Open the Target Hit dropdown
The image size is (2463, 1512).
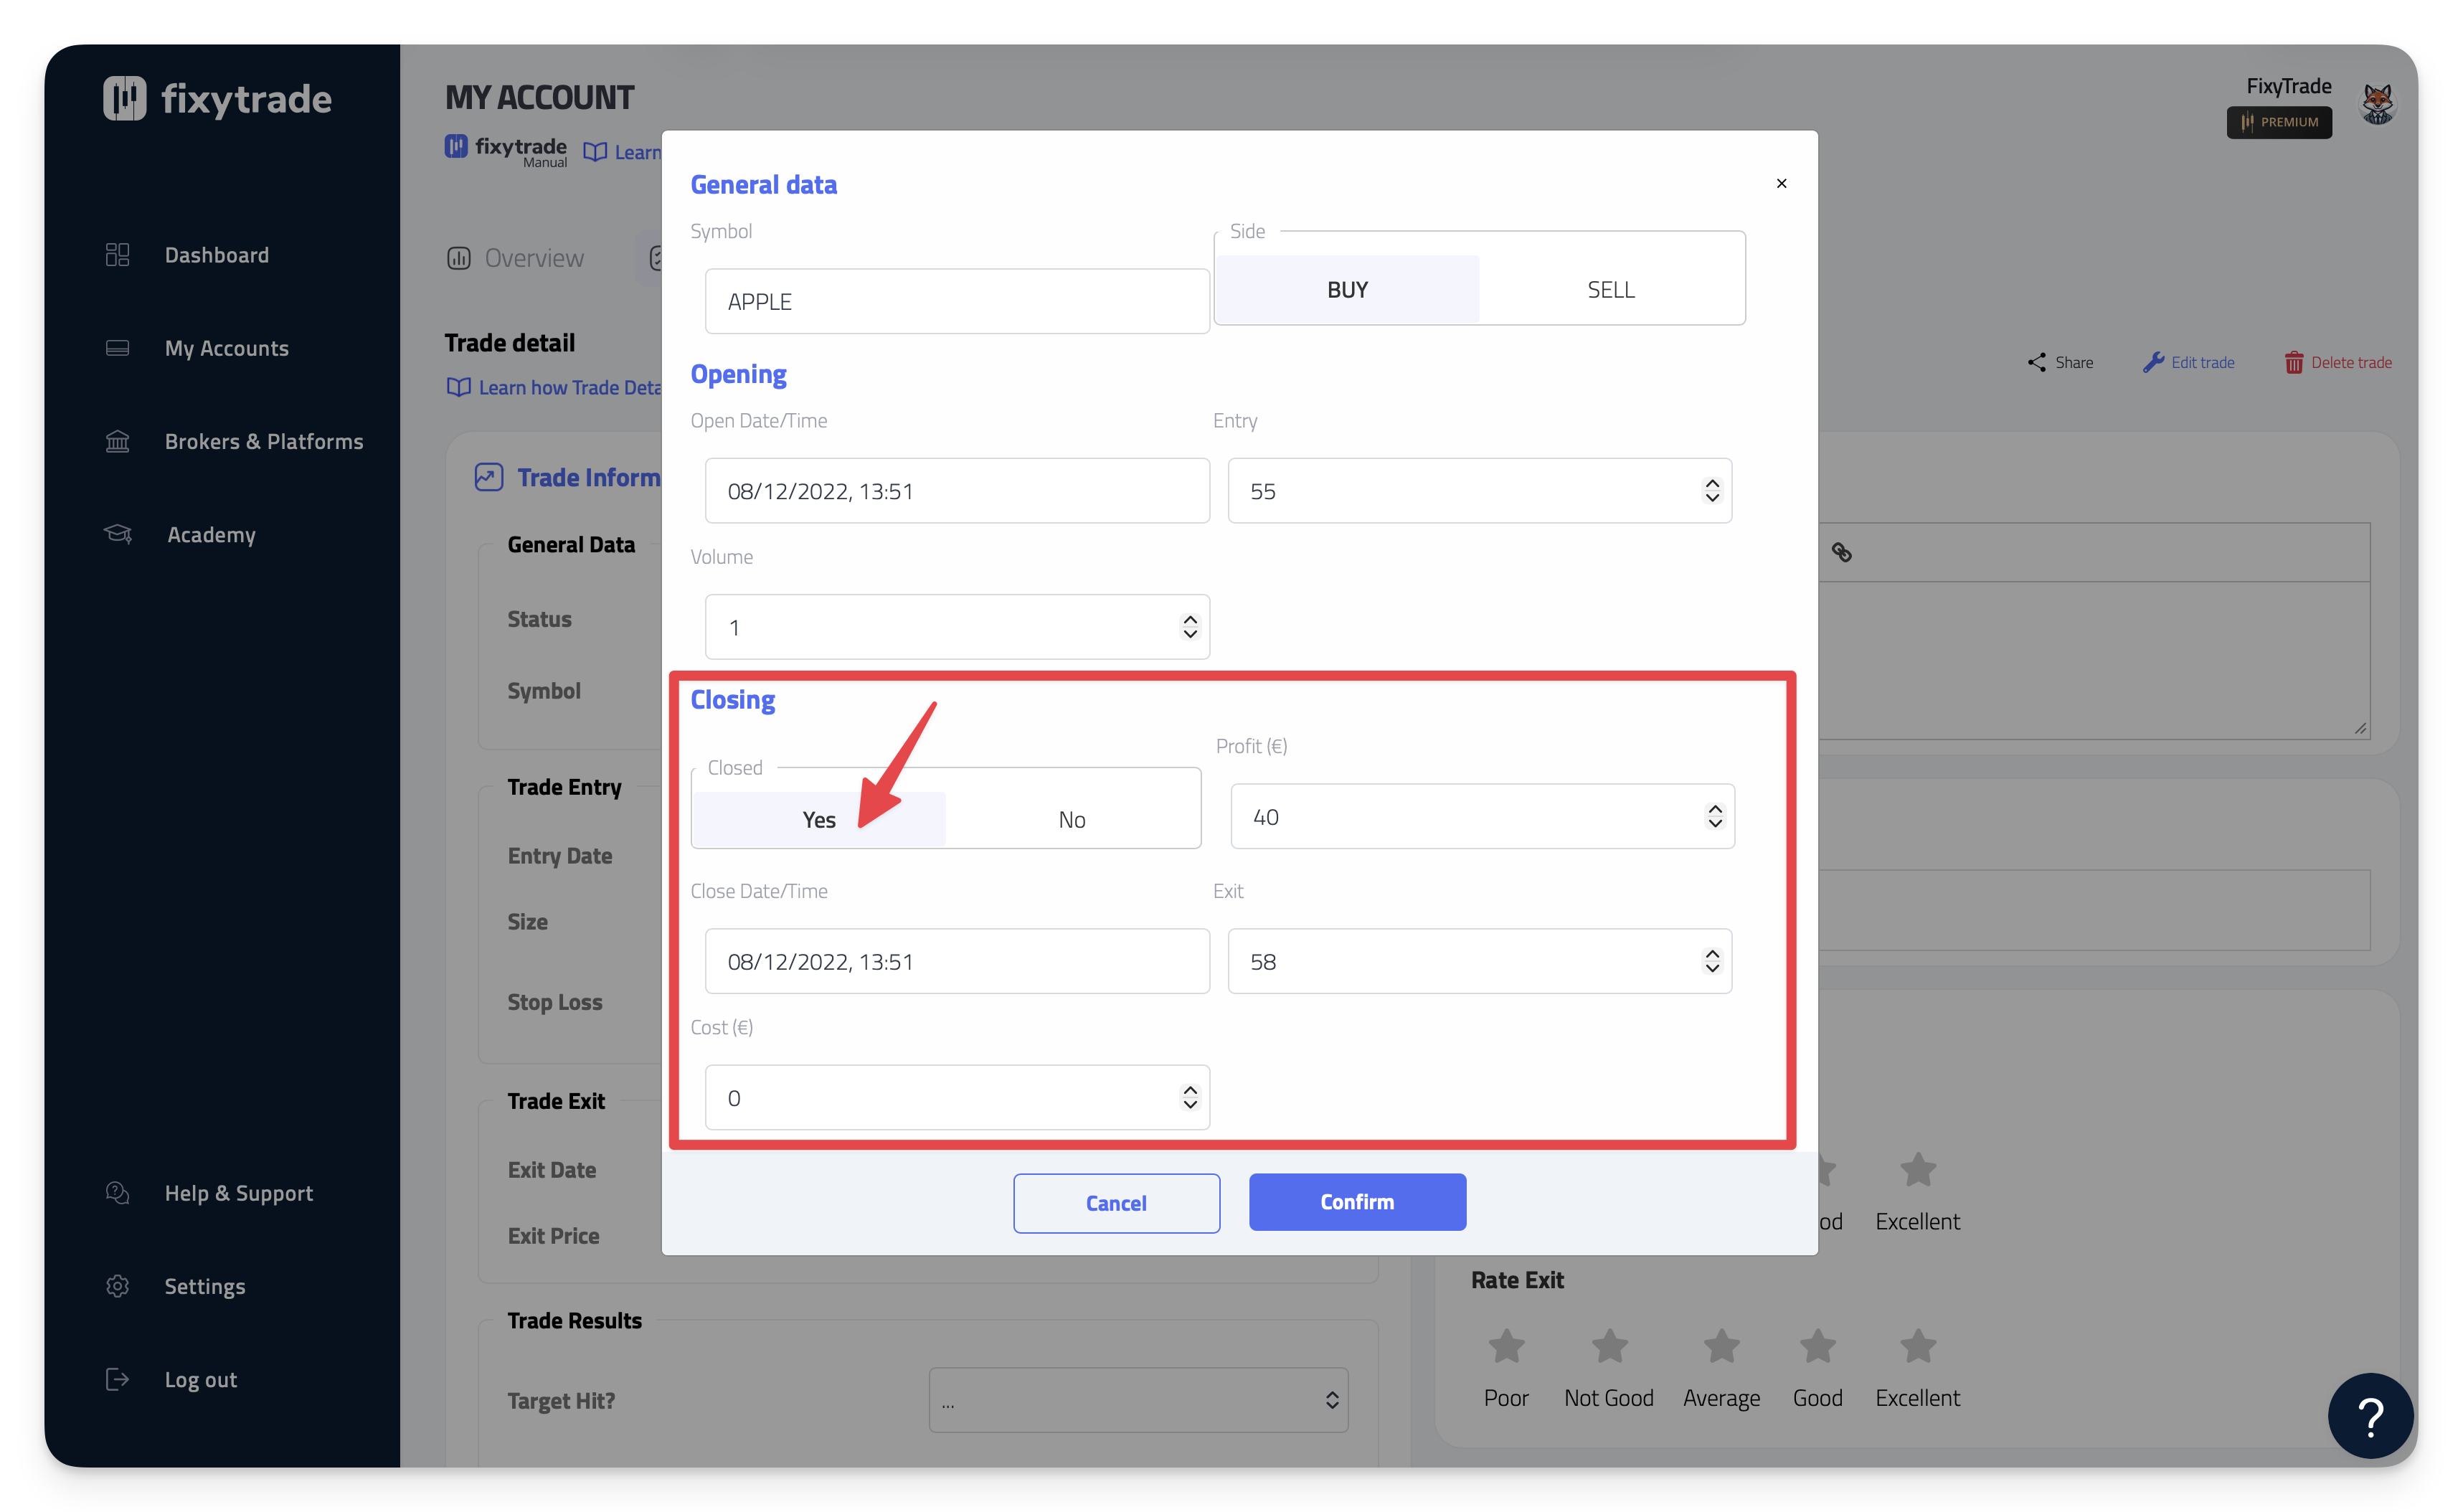tap(1138, 1400)
